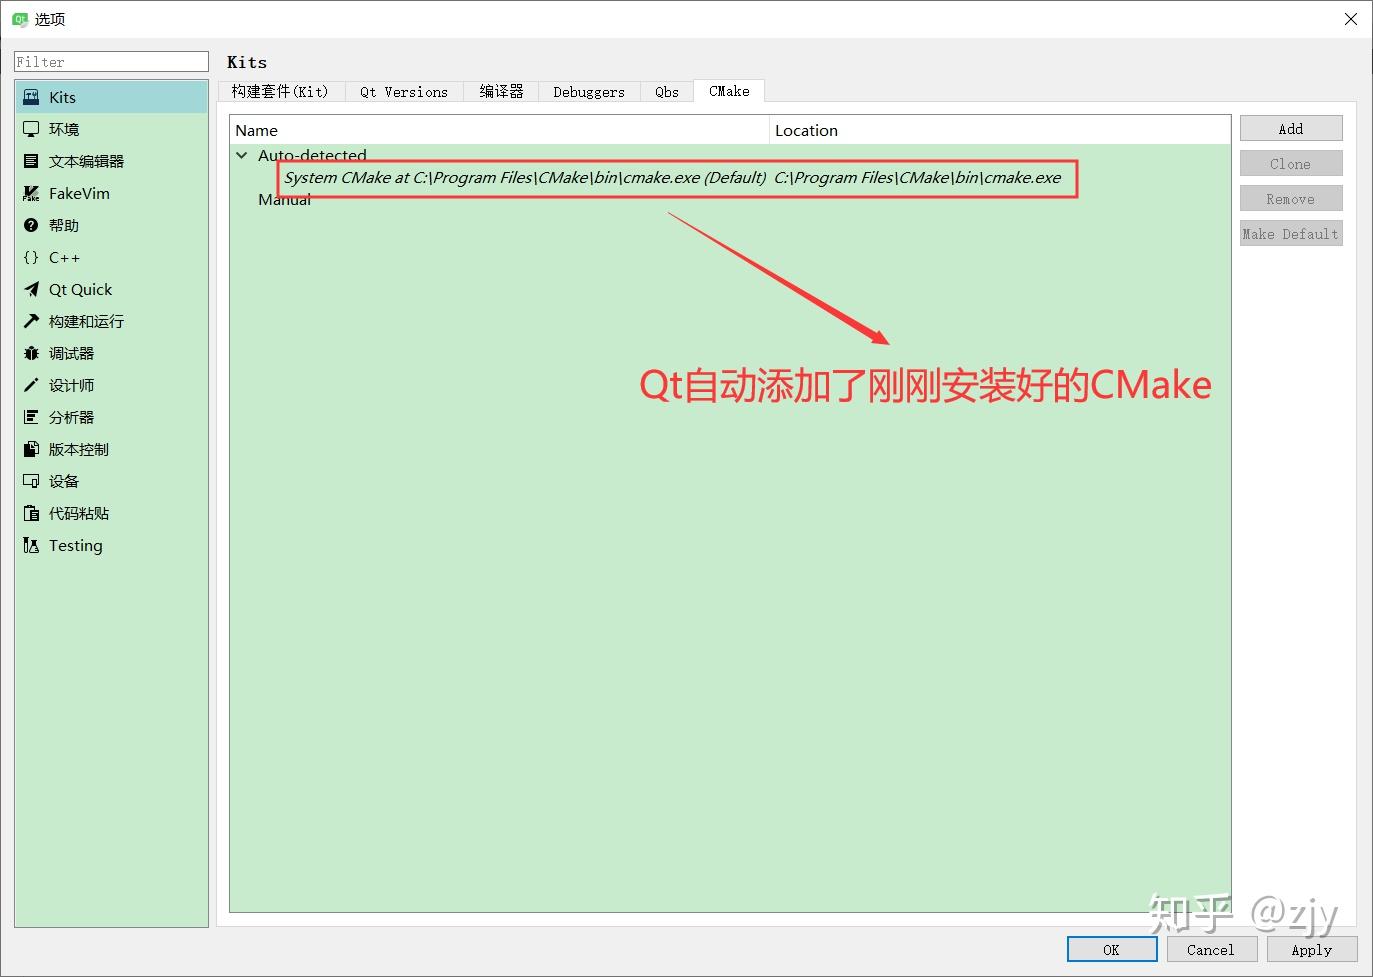Open Qt Quick settings from sidebar
The image size is (1373, 977).
[x=80, y=289]
